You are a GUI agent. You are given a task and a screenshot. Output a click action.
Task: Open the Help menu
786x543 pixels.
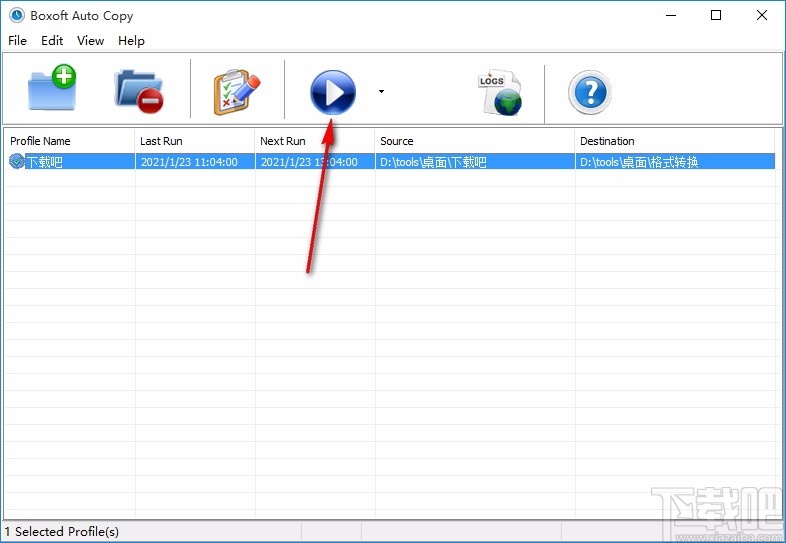point(131,41)
